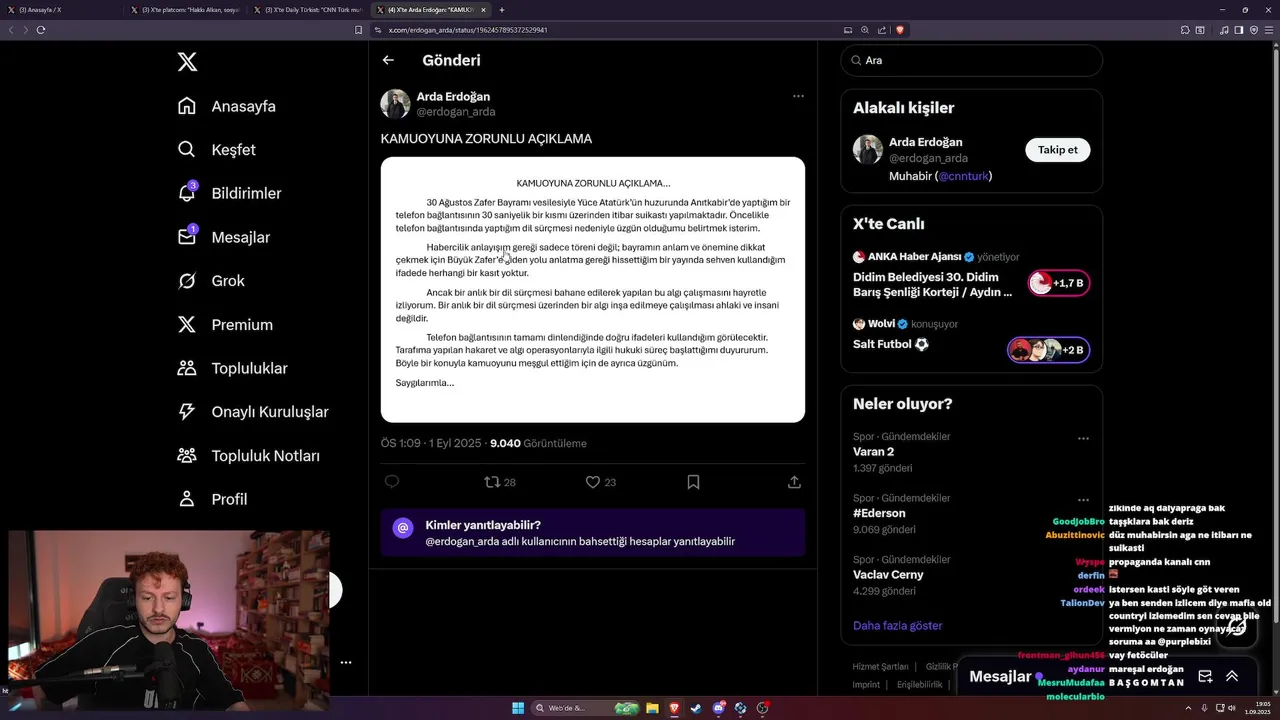Switch to the Anasayfa / X browser tab
This screenshot has height=720, width=1280.
pyautogui.click(x=62, y=10)
